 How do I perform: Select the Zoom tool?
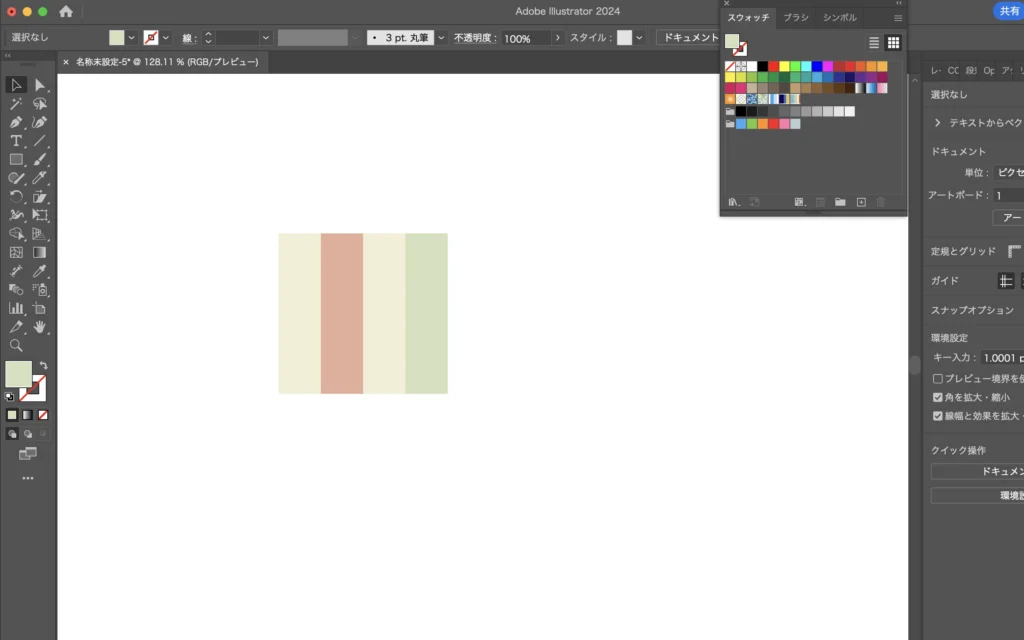point(16,345)
